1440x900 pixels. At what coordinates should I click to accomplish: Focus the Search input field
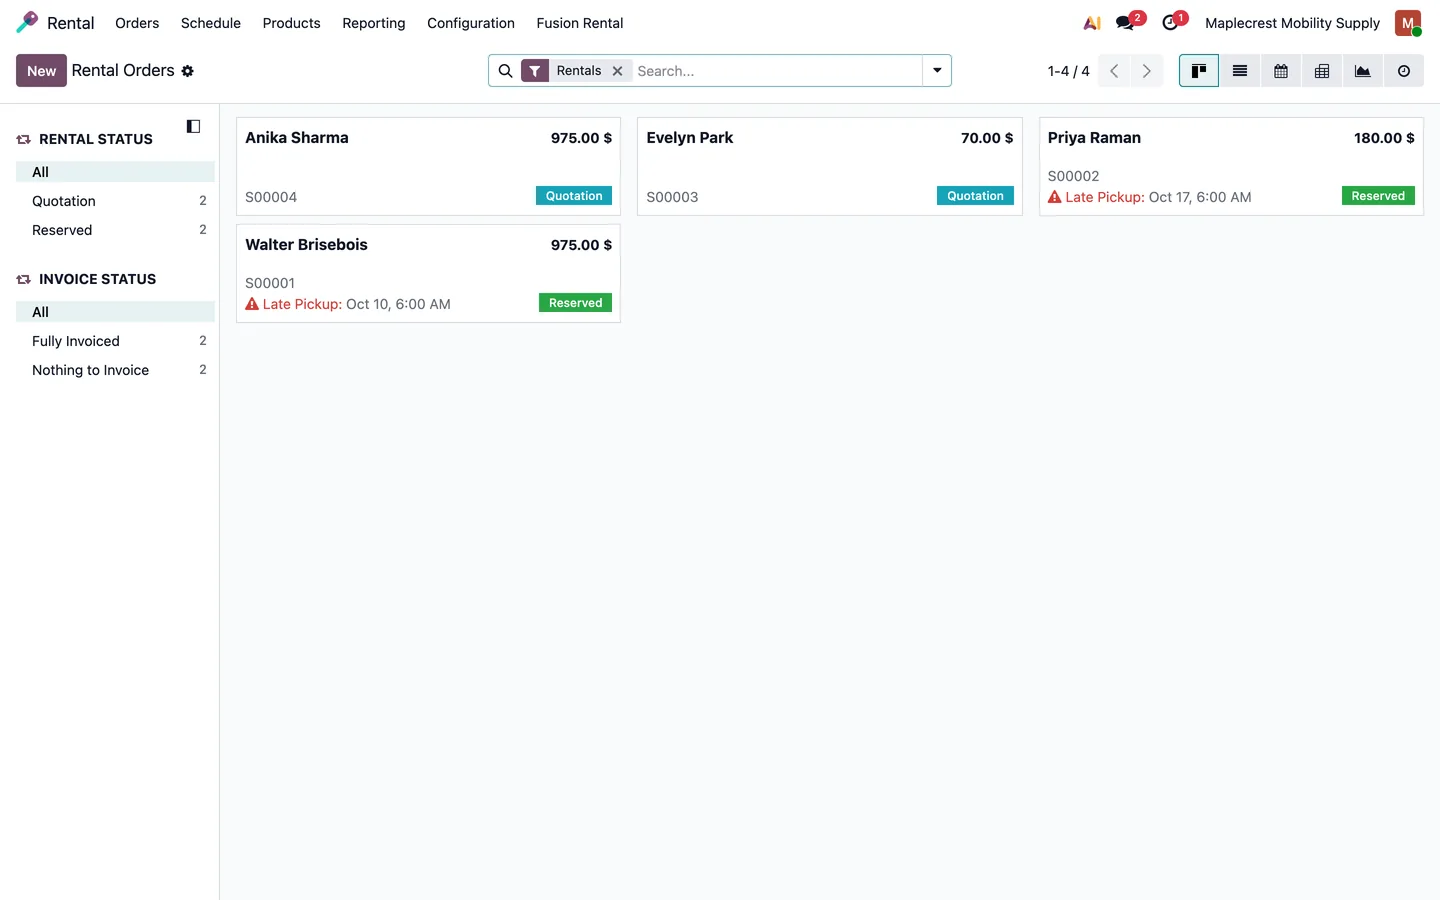tap(777, 71)
